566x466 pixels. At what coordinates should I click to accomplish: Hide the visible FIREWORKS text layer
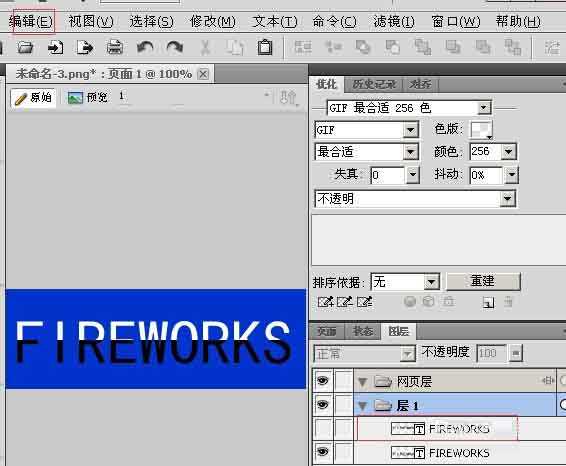pyautogui.click(x=323, y=452)
